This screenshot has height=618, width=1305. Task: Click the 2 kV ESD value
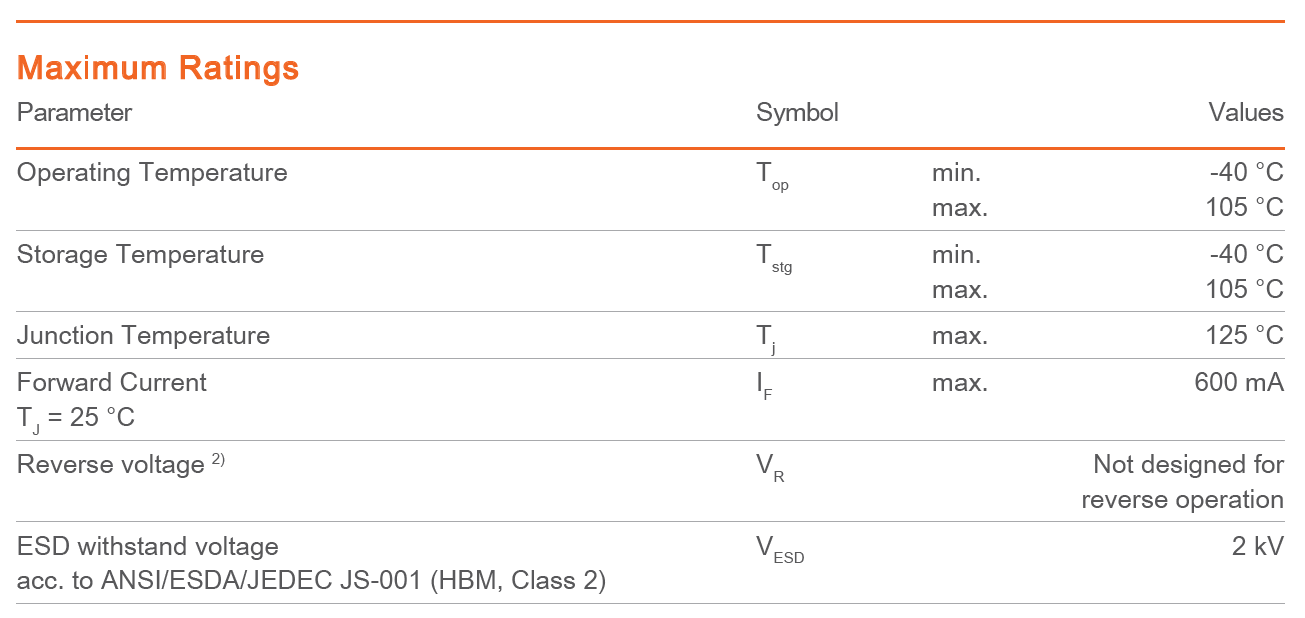[1257, 547]
